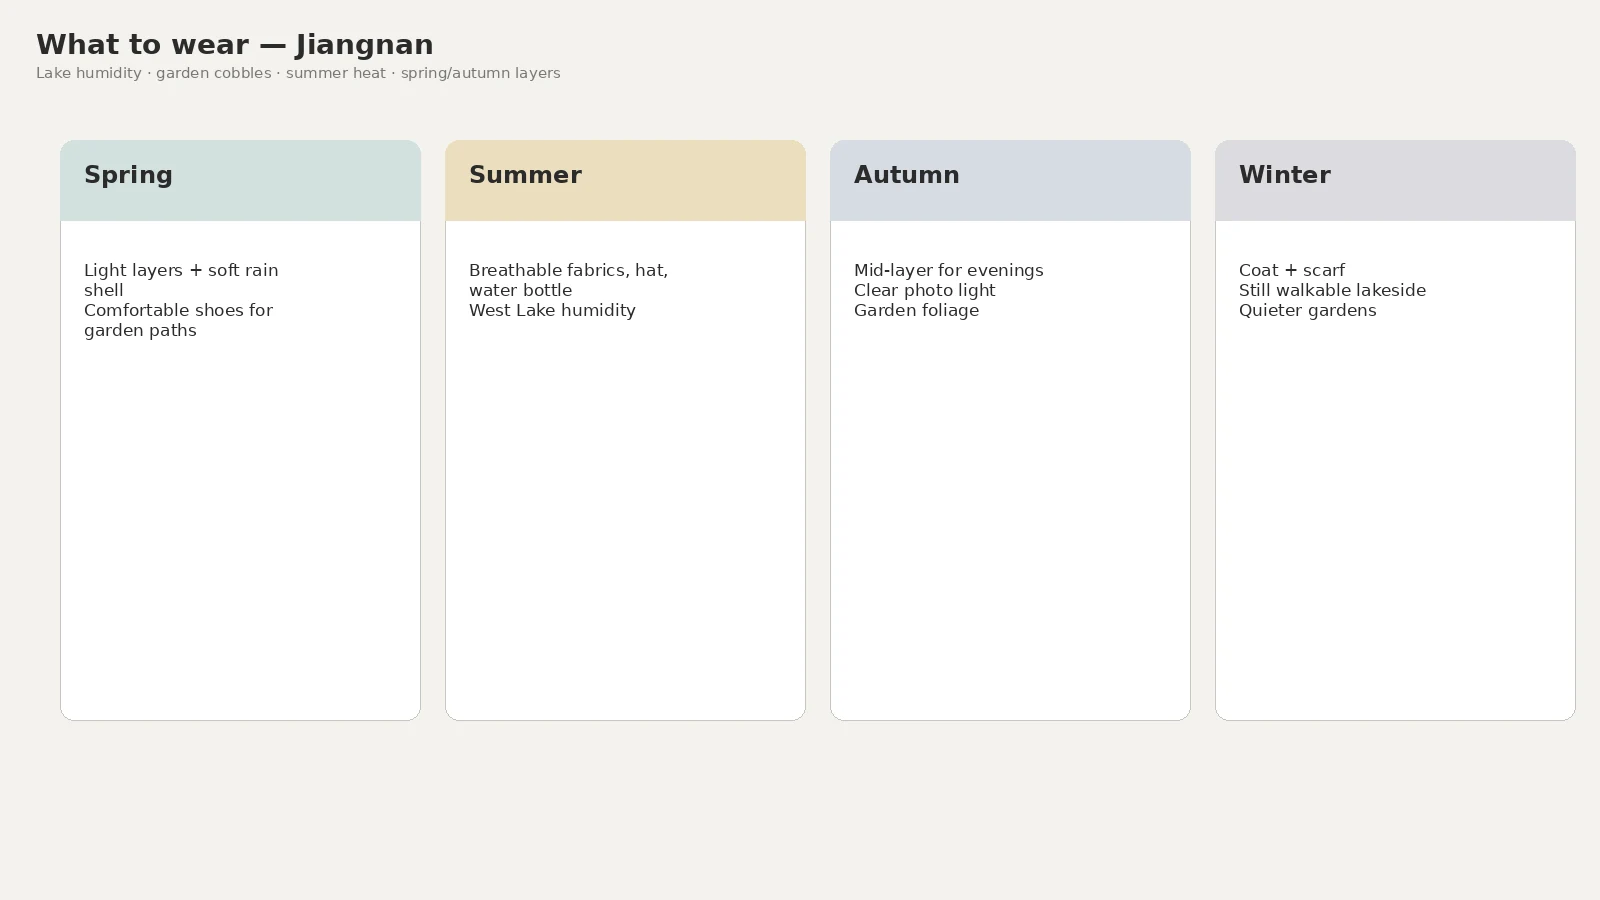
Task: Select the Winter card header
Action: pyautogui.click(x=1395, y=180)
